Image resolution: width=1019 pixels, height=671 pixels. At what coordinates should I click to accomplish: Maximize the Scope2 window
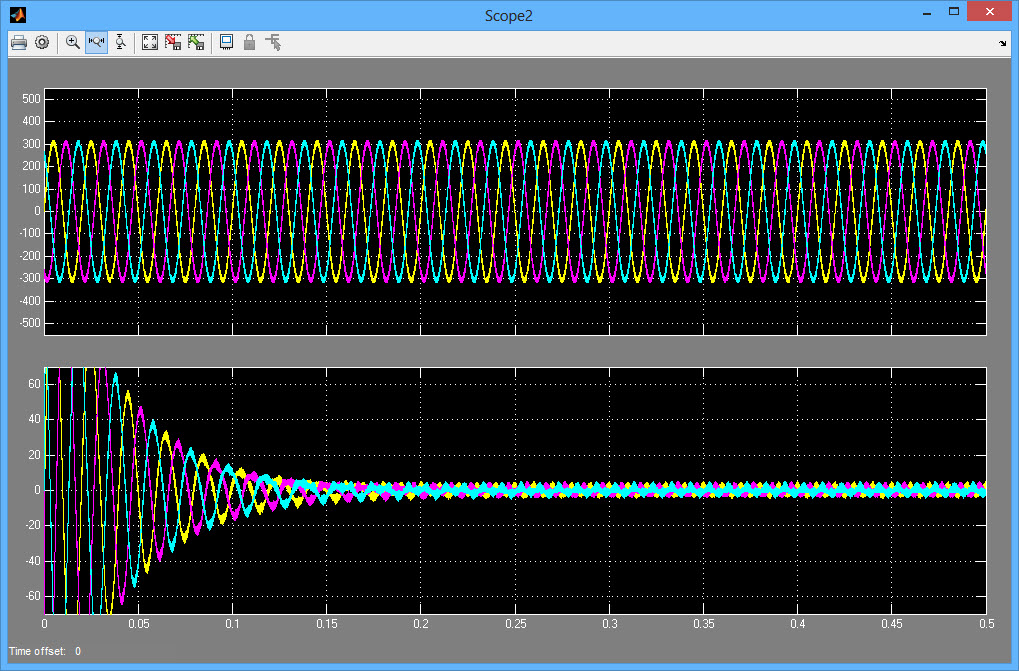click(954, 12)
